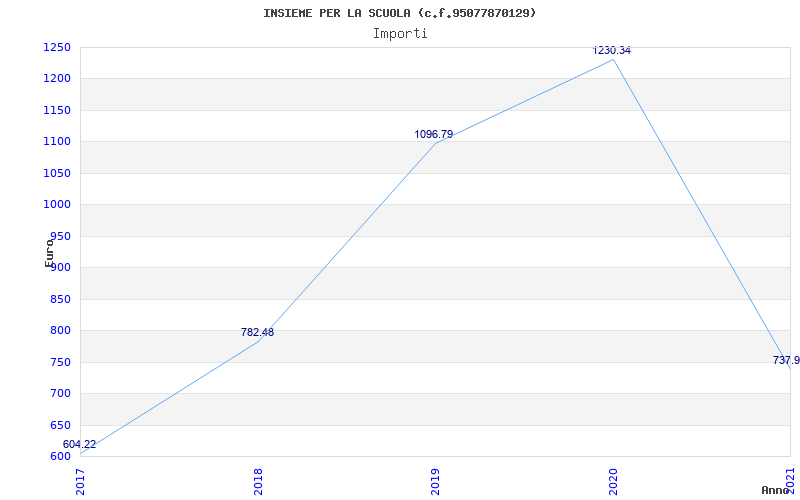Viewport: 800px width, 500px height.
Task: Select the 1230.34 data label
Action: (611, 51)
